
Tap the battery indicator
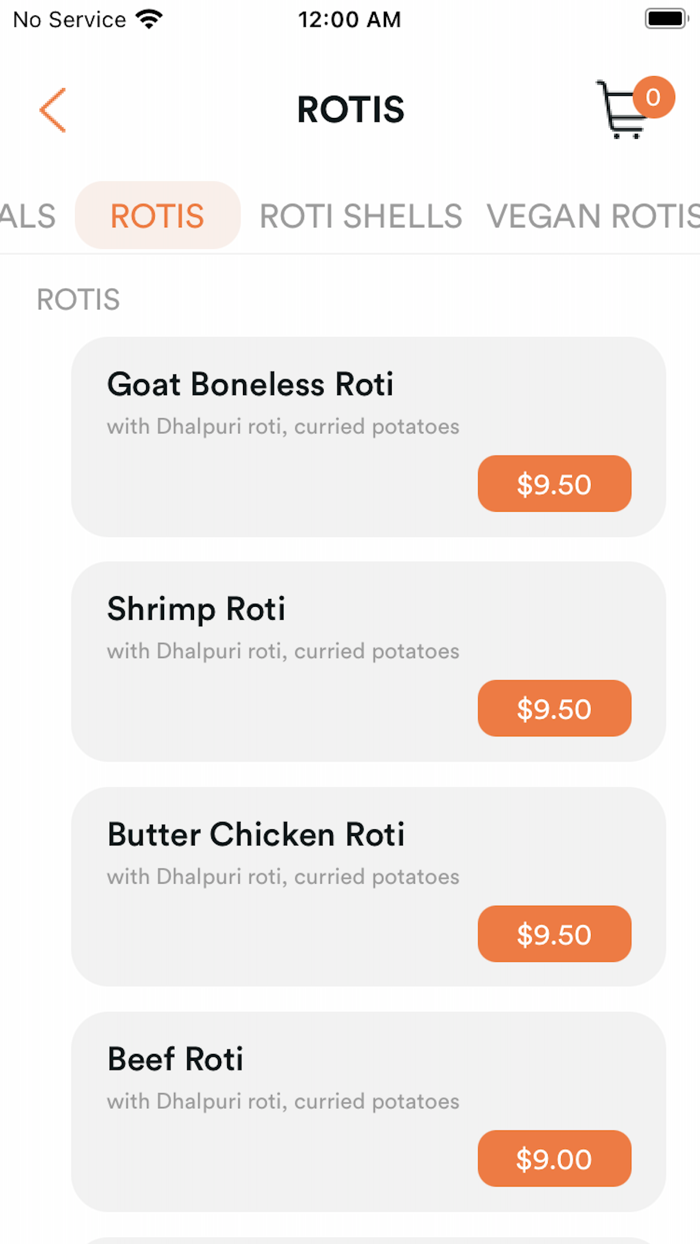point(665,17)
